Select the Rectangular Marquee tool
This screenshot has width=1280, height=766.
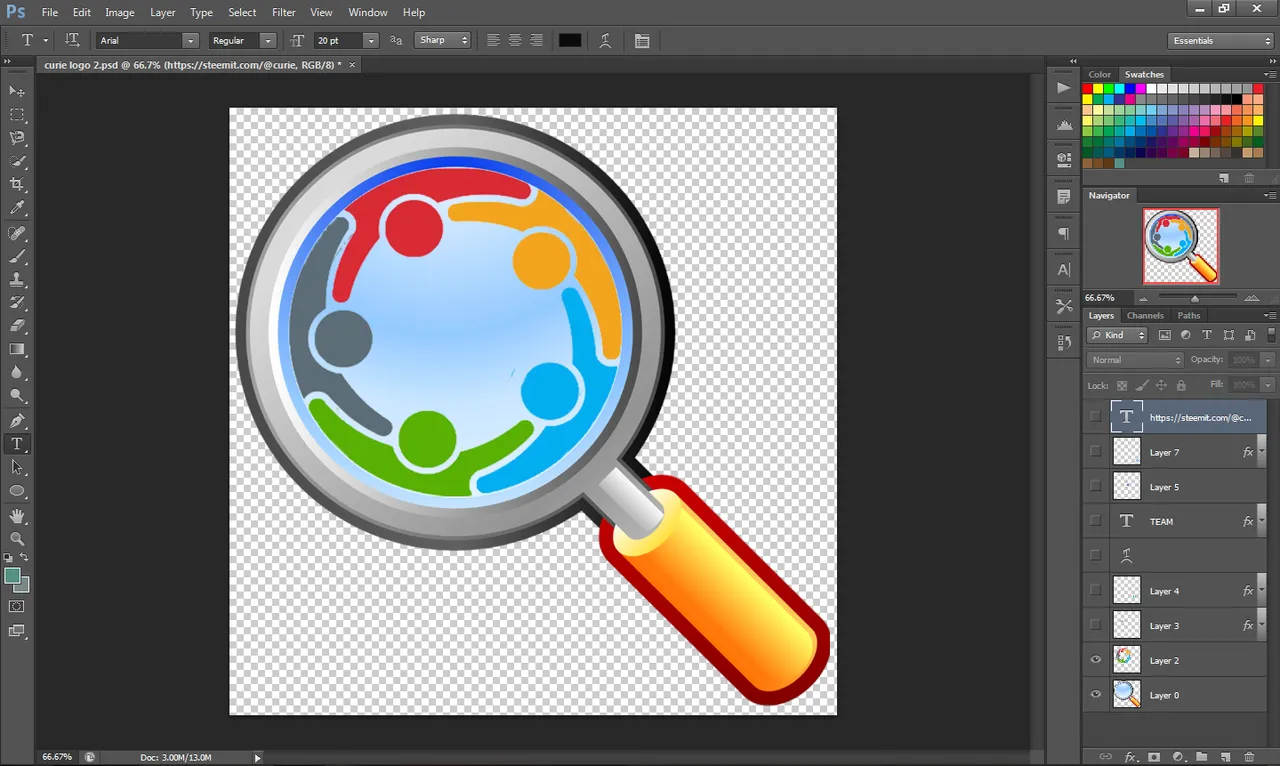17,115
